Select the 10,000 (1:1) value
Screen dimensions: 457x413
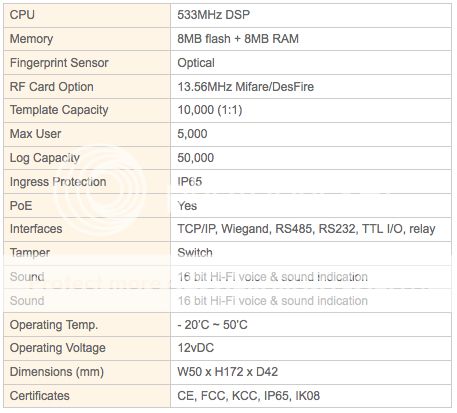pyautogui.click(x=210, y=110)
